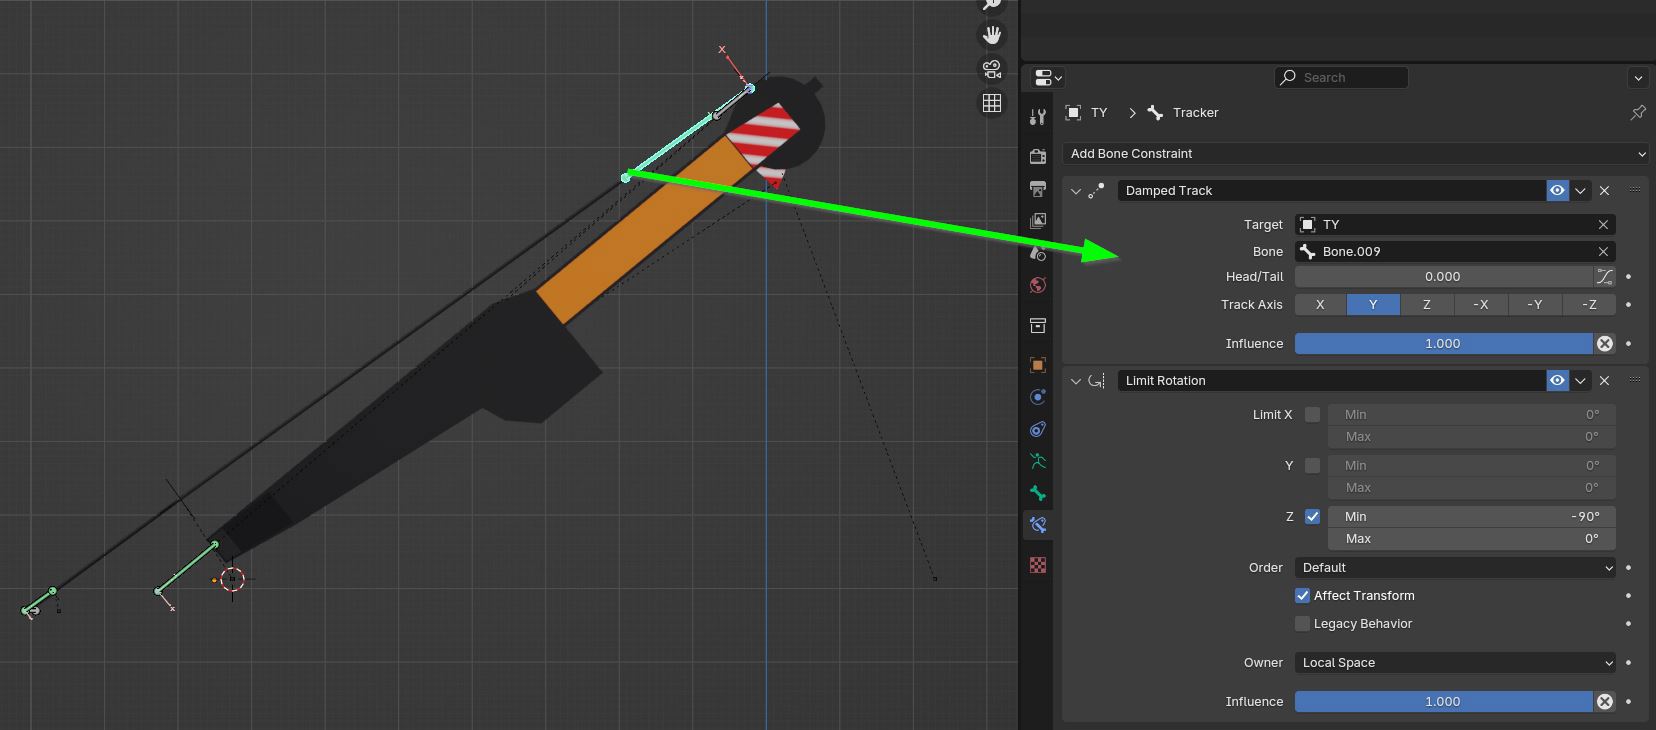Click the Z Min -90° field
Viewport: 1656px width, 730px height.
1472,516
